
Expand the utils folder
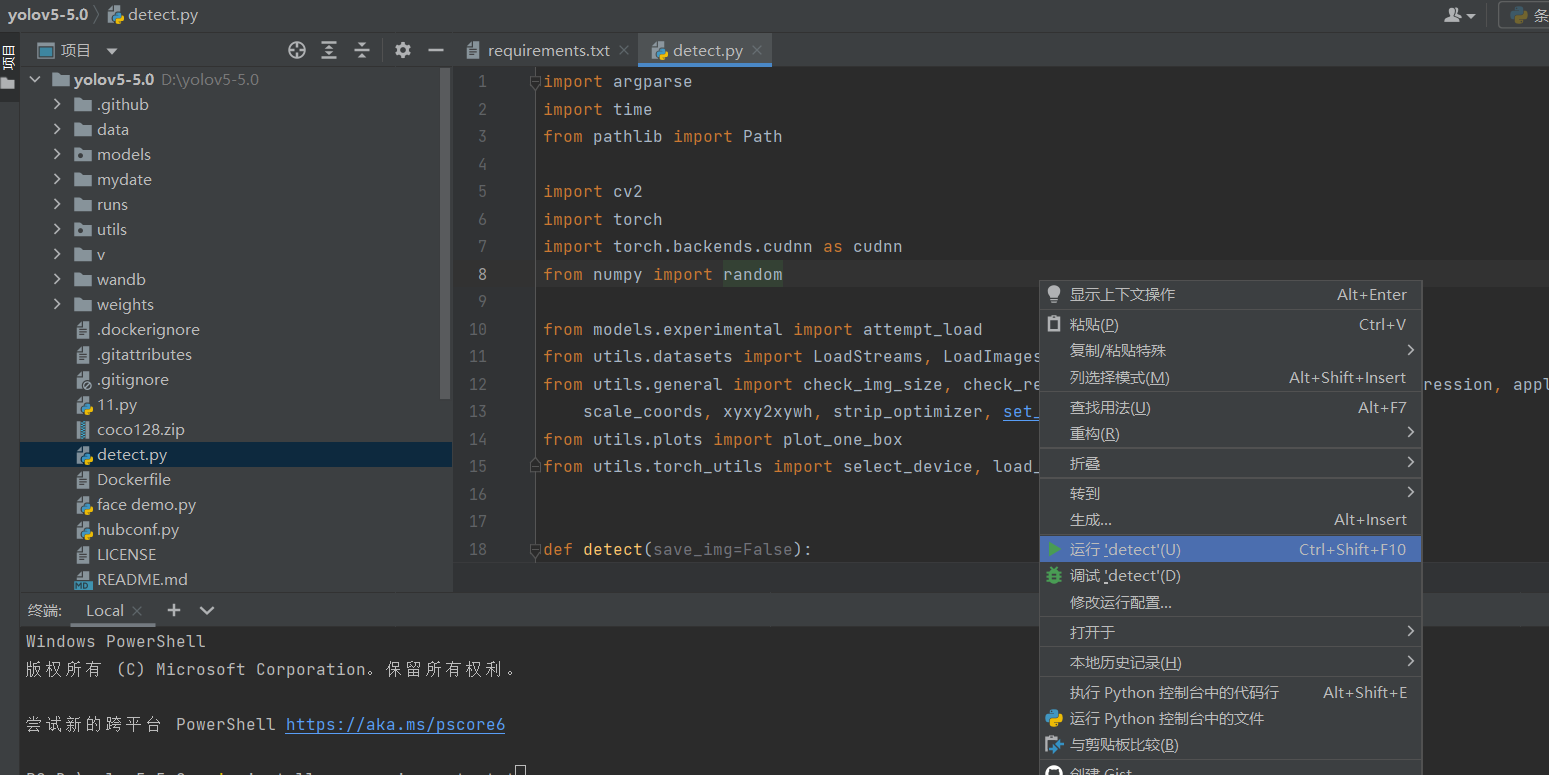click(x=58, y=229)
